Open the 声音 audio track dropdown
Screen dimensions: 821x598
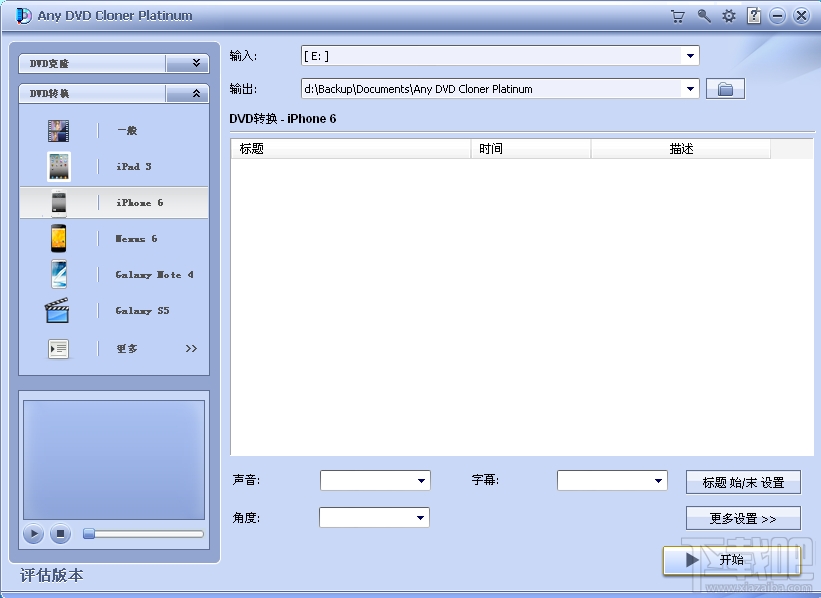click(x=421, y=480)
